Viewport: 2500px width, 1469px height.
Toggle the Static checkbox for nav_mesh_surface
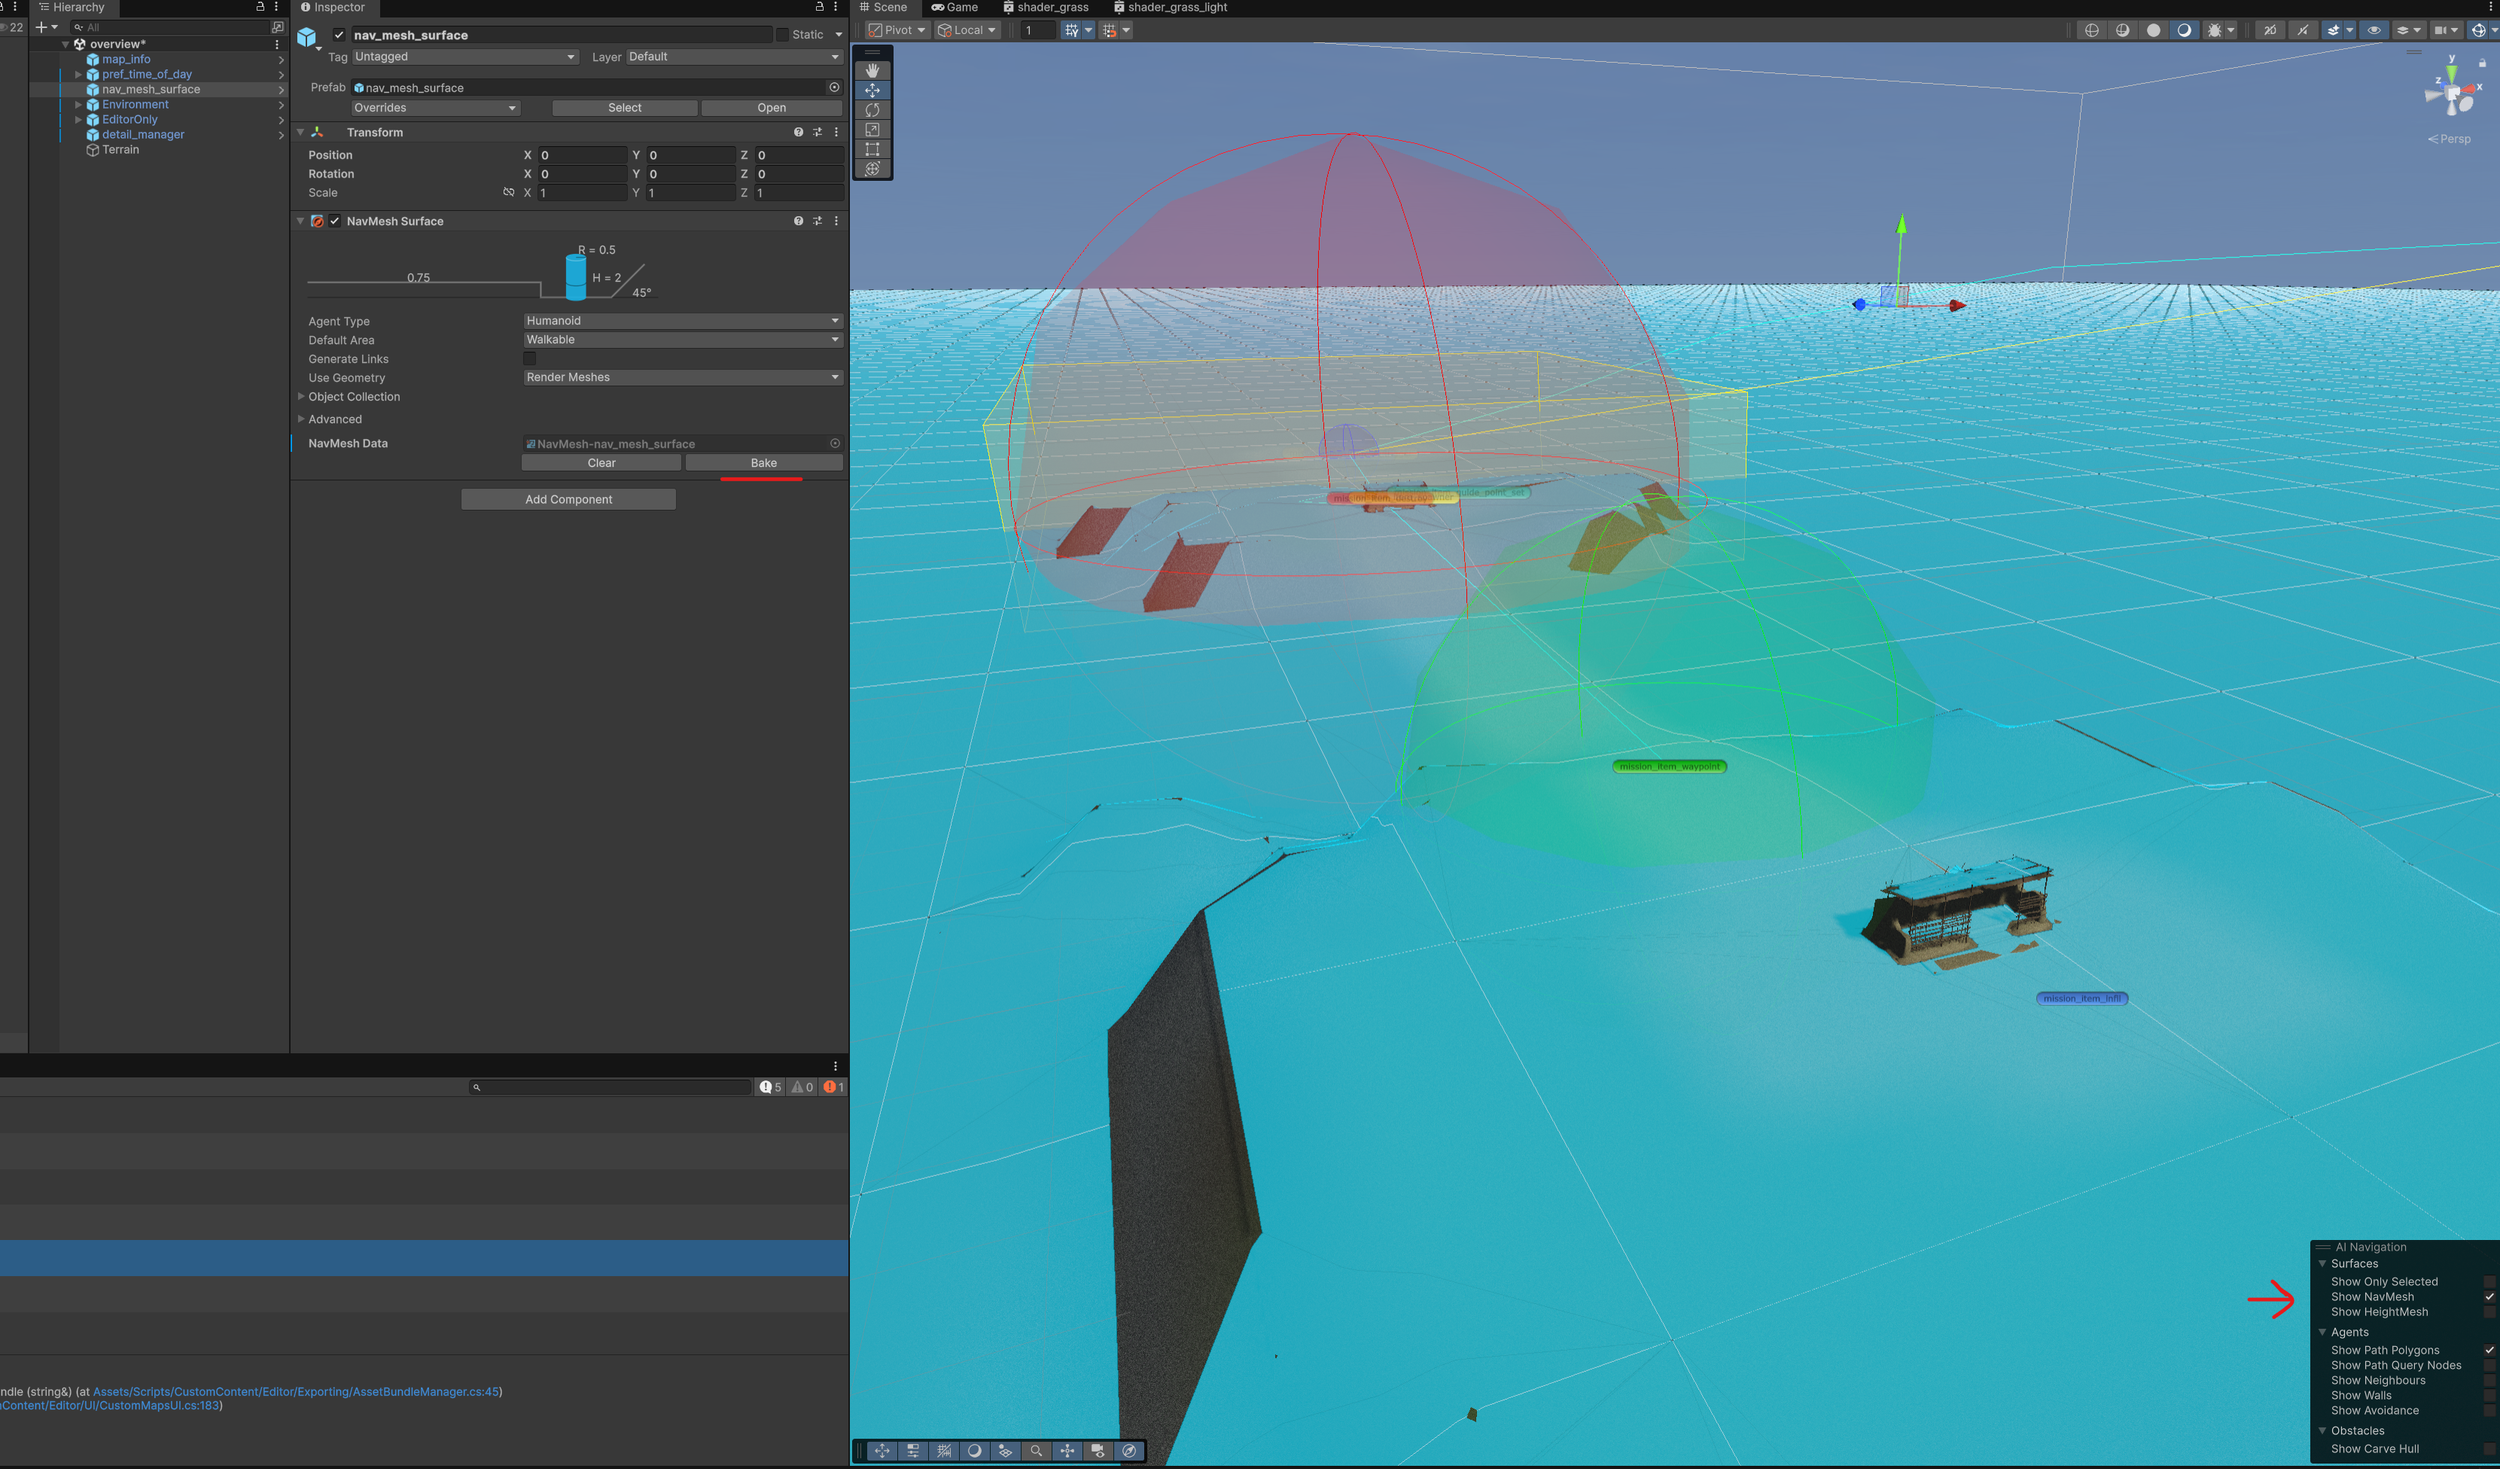pyautogui.click(x=782, y=35)
